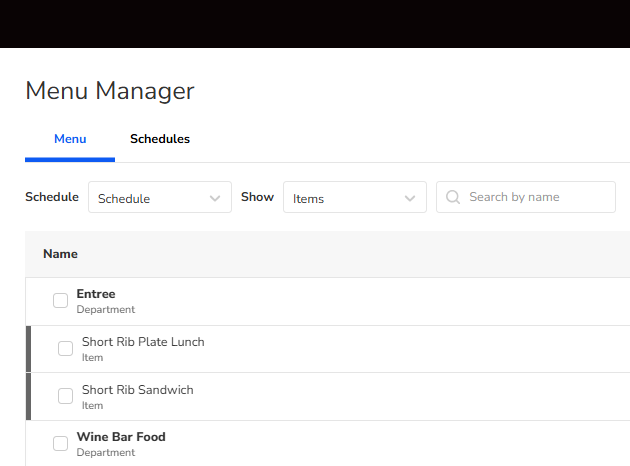Click the Menu Manager page heading
The width and height of the screenshot is (630, 466).
(110, 91)
